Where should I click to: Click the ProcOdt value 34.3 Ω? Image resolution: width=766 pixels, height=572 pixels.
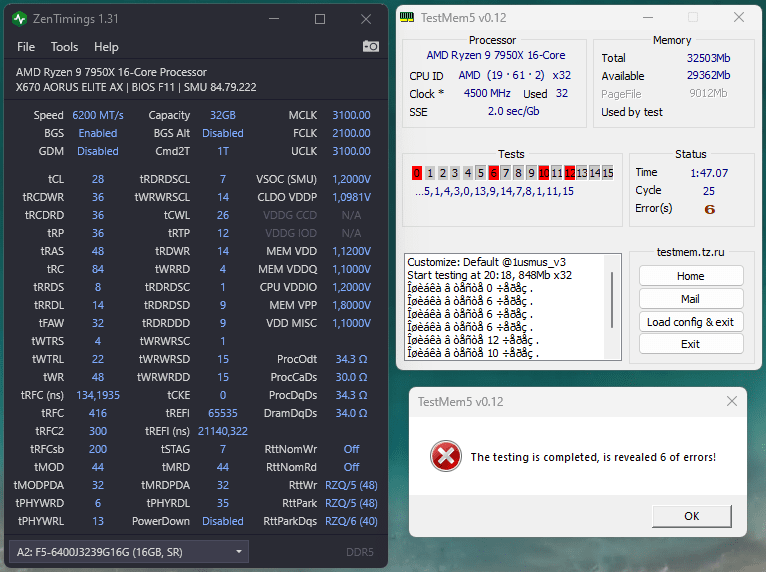(x=351, y=359)
